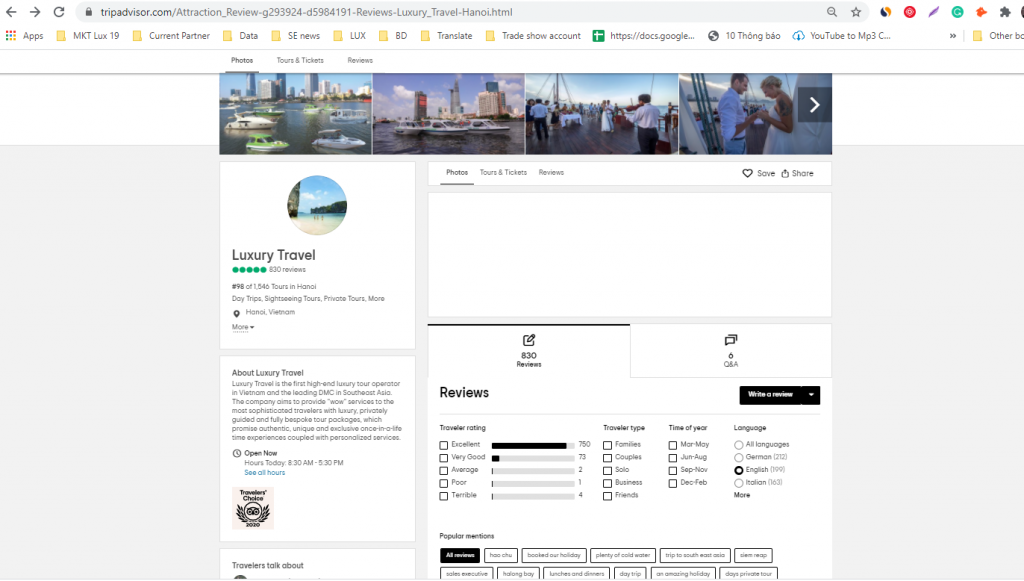Open the Write a review dropdown arrow
Image resolution: width=1024 pixels, height=581 pixels.
click(811, 395)
